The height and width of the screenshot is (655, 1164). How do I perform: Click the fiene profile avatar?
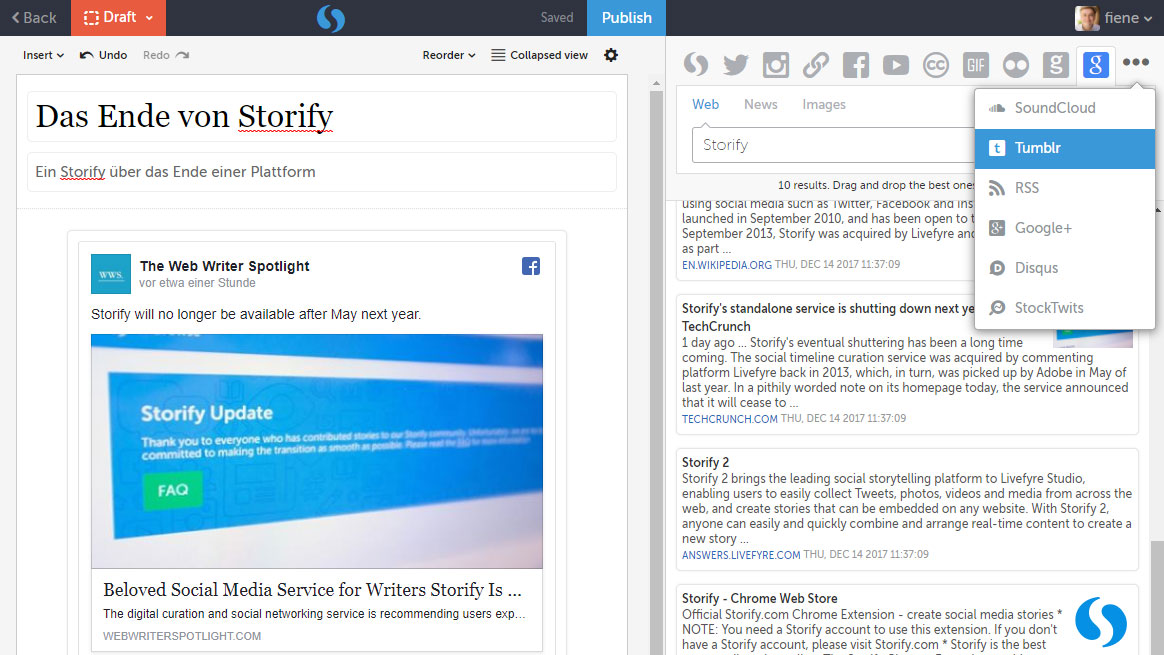tap(1087, 18)
